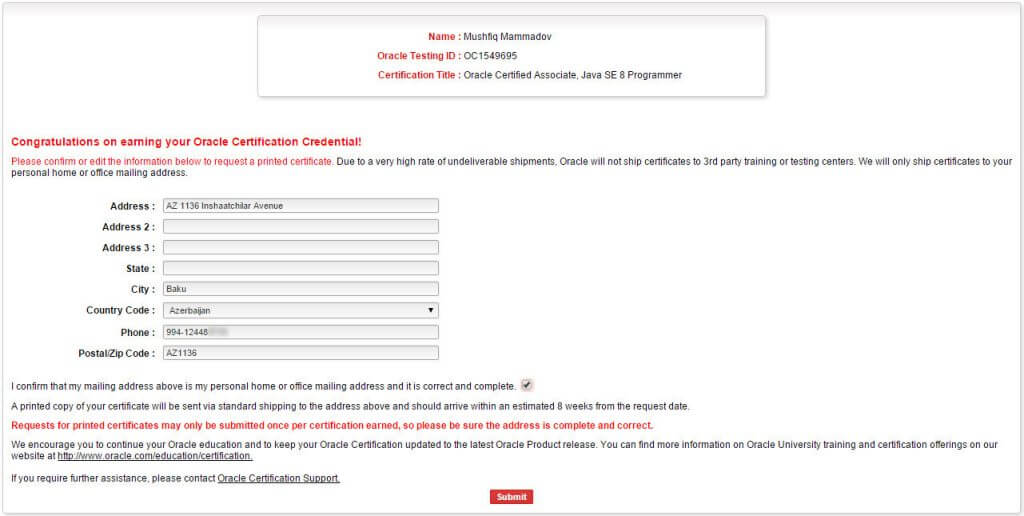This screenshot has width=1024, height=516.
Task: Click the name Mushfiq Mammadov
Action: [507, 37]
